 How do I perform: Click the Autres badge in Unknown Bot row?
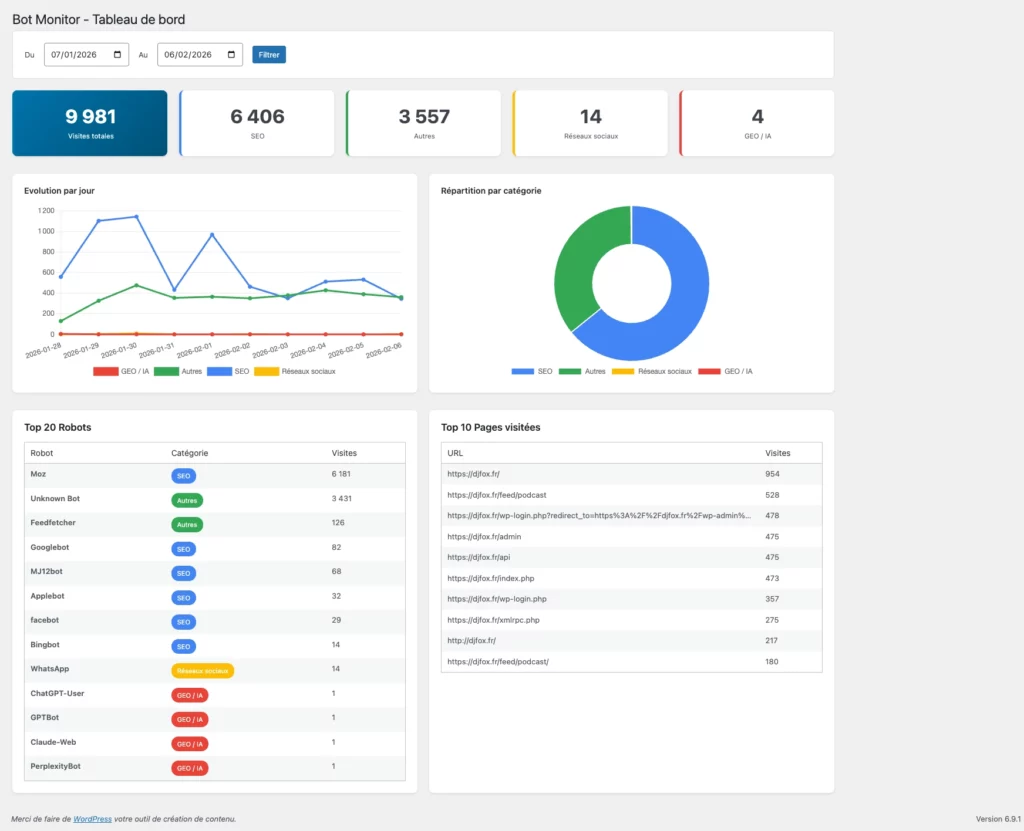[x=187, y=501]
